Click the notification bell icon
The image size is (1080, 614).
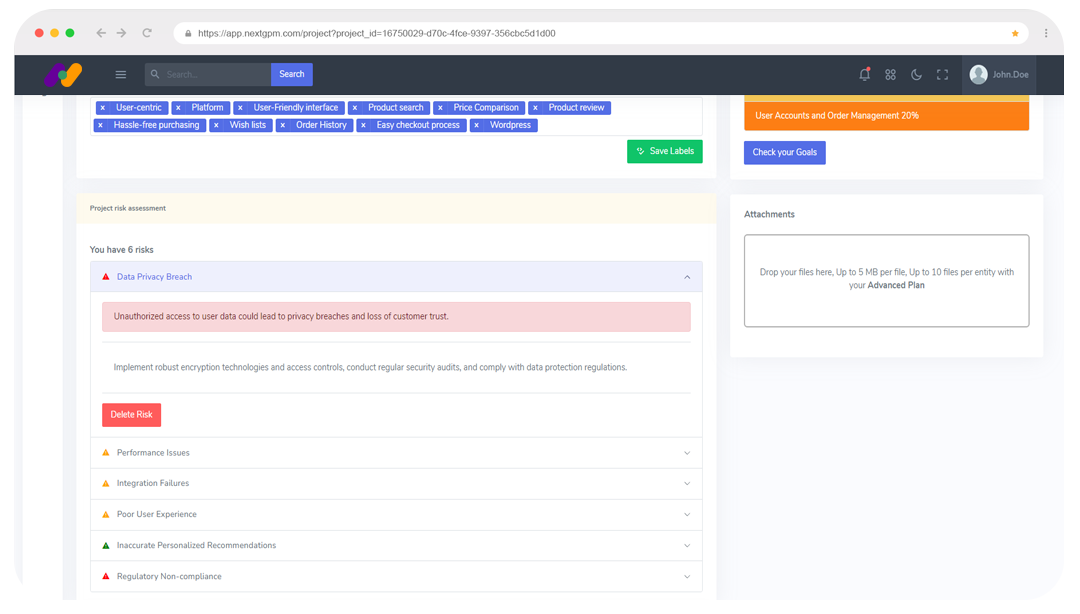coord(864,74)
